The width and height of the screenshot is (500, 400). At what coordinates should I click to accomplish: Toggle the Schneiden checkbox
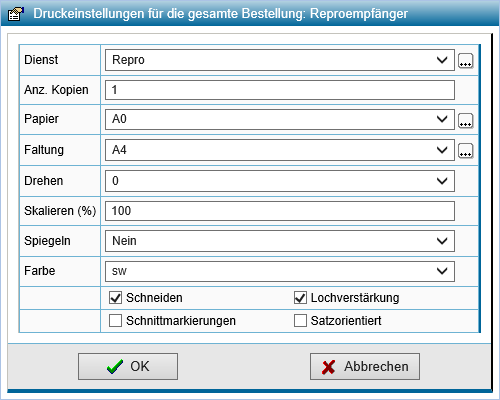(x=115, y=298)
